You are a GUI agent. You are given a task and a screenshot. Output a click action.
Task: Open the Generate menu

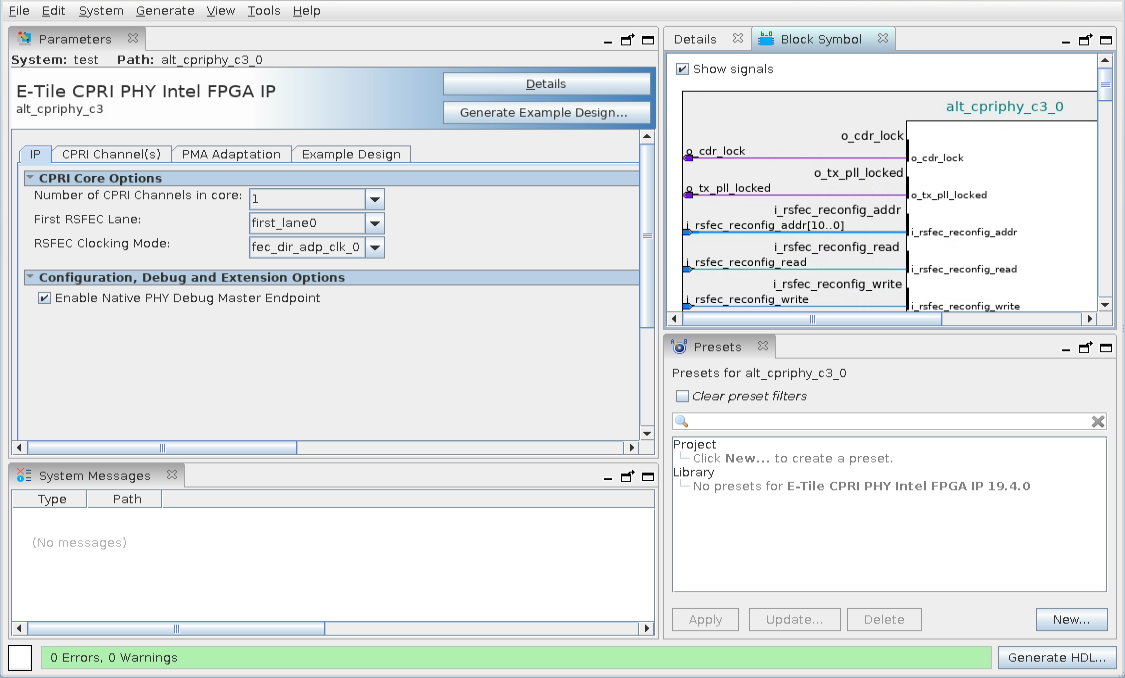[165, 11]
